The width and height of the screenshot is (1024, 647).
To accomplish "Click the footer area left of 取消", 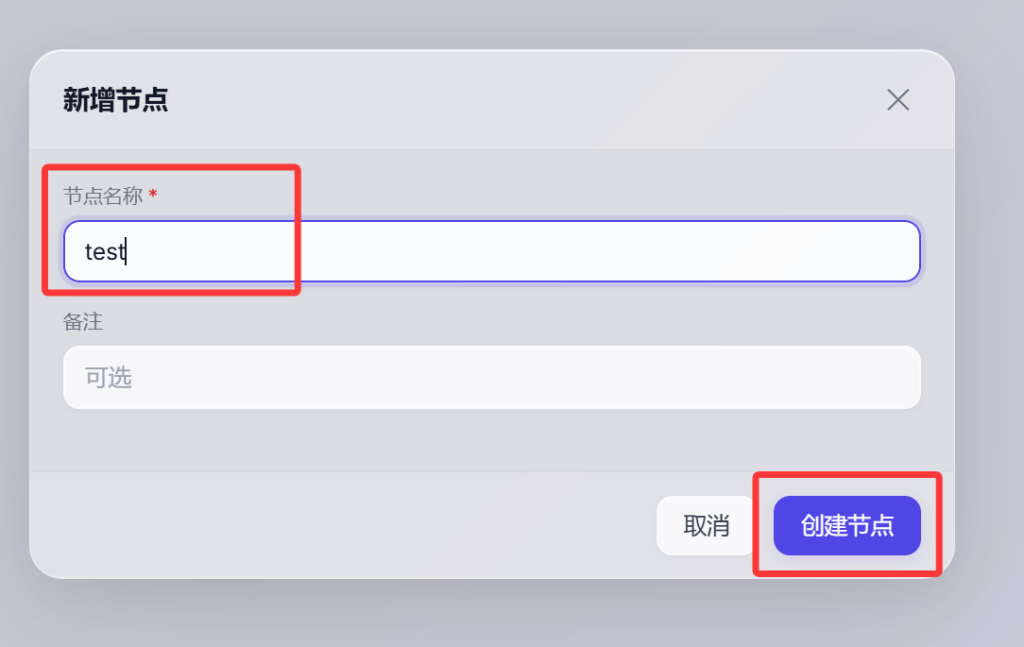I will (x=350, y=526).
